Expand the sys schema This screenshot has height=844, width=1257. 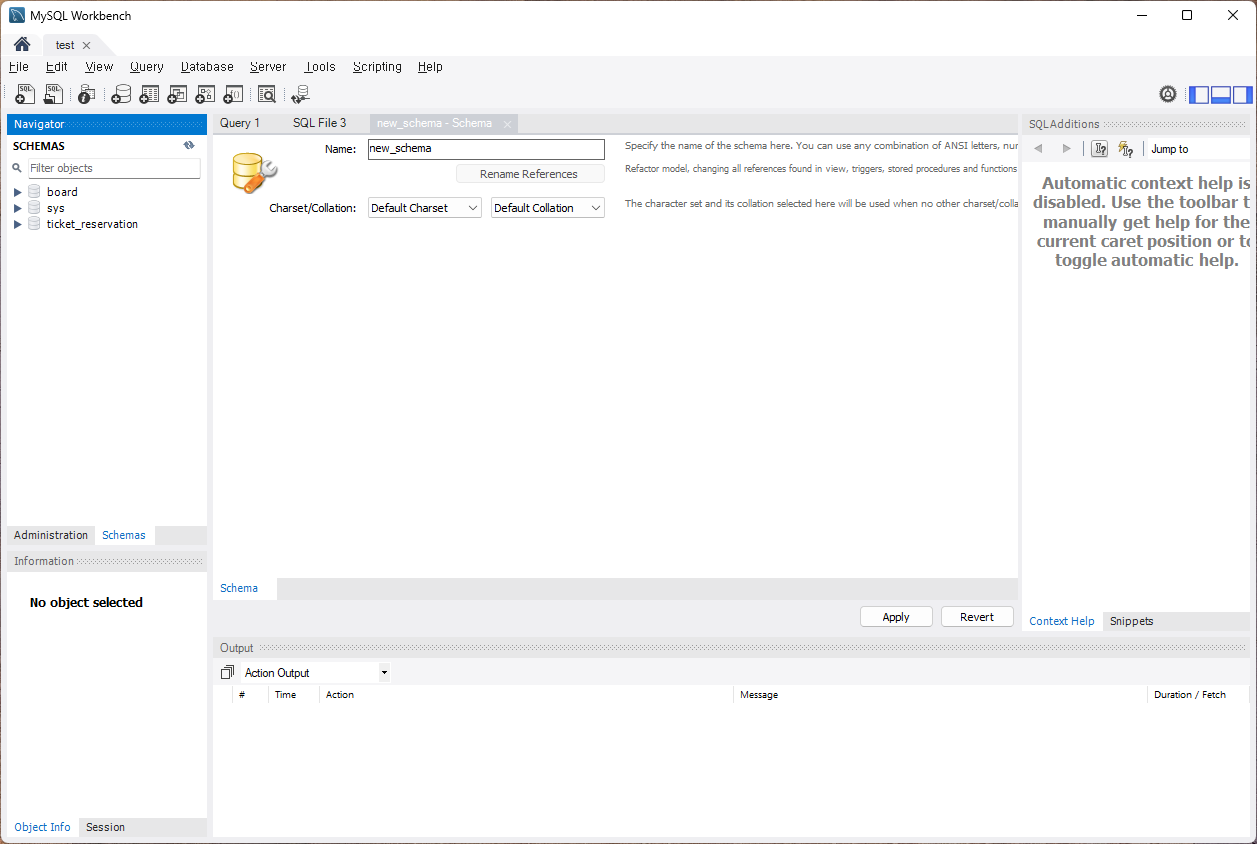17,208
